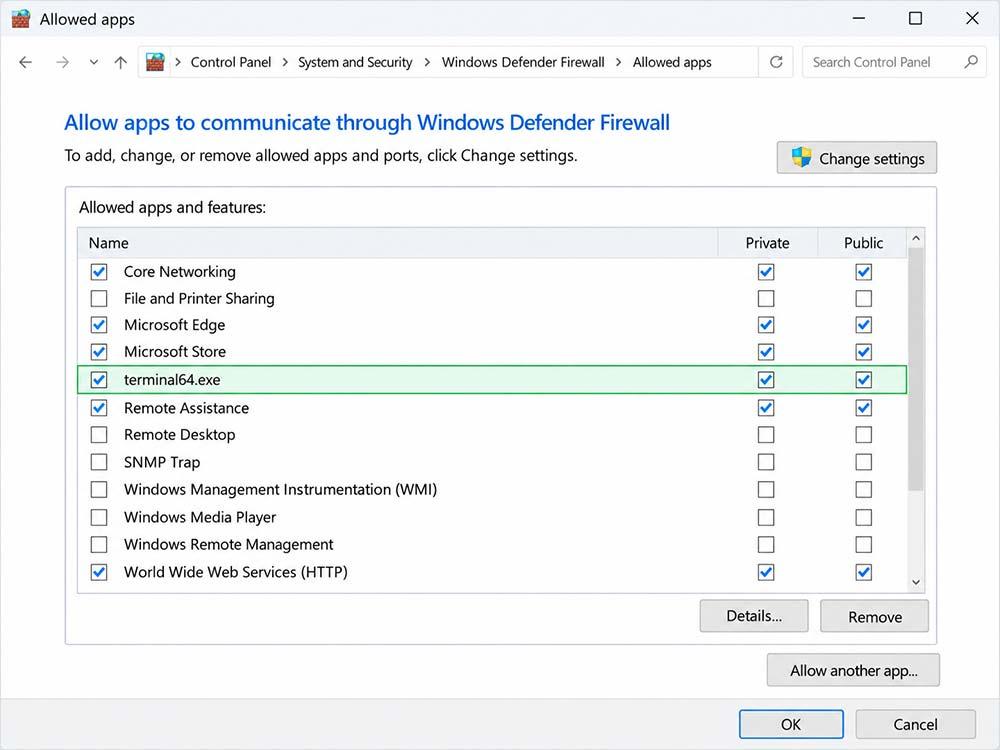Toggle Remote Assistance Private checkbox

[766, 408]
